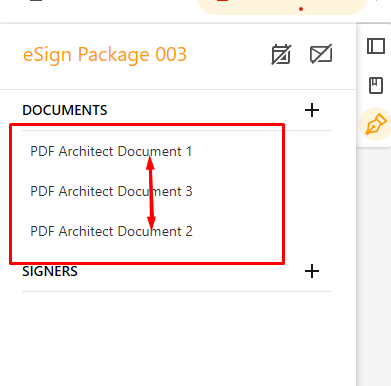Select PDF Architect Document 1
Viewport: 391px width, 386px height.
point(111,151)
